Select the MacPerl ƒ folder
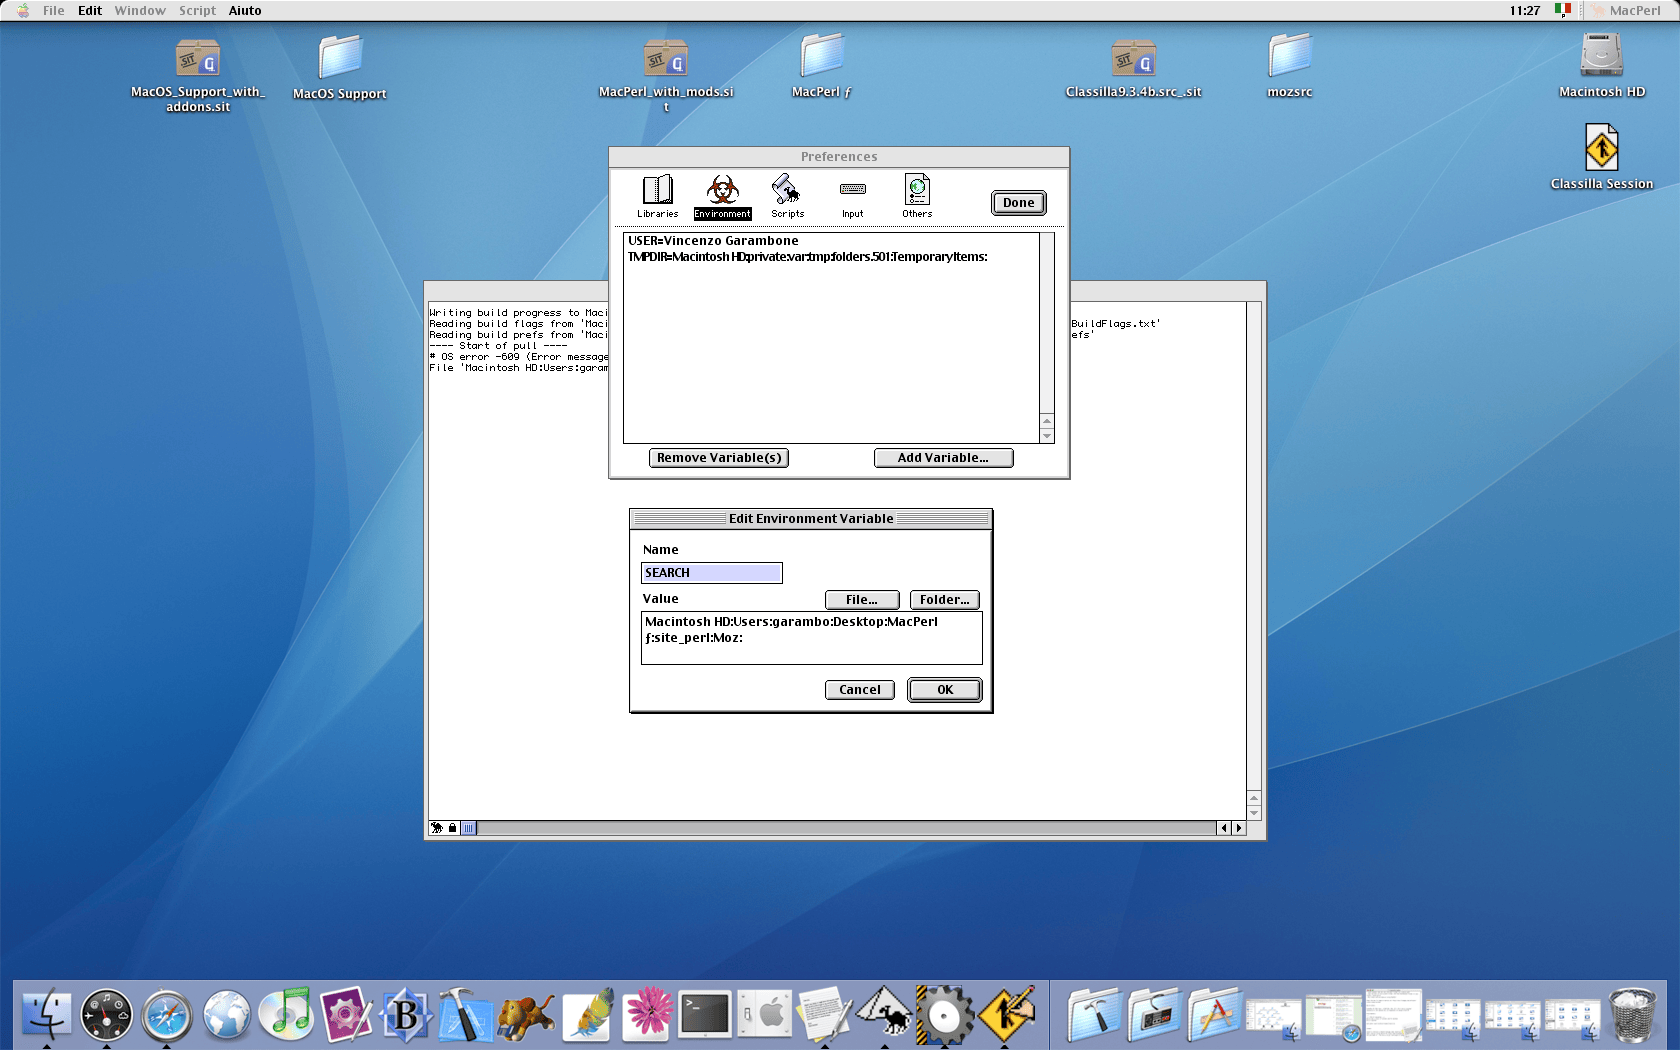Screen dimensions: 1680x1050 click(822, 66)
